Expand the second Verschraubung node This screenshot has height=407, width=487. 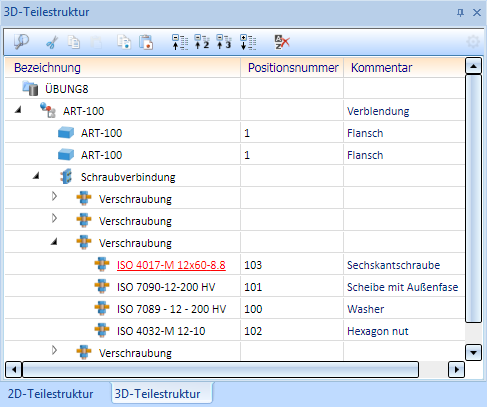coord(54,218)
